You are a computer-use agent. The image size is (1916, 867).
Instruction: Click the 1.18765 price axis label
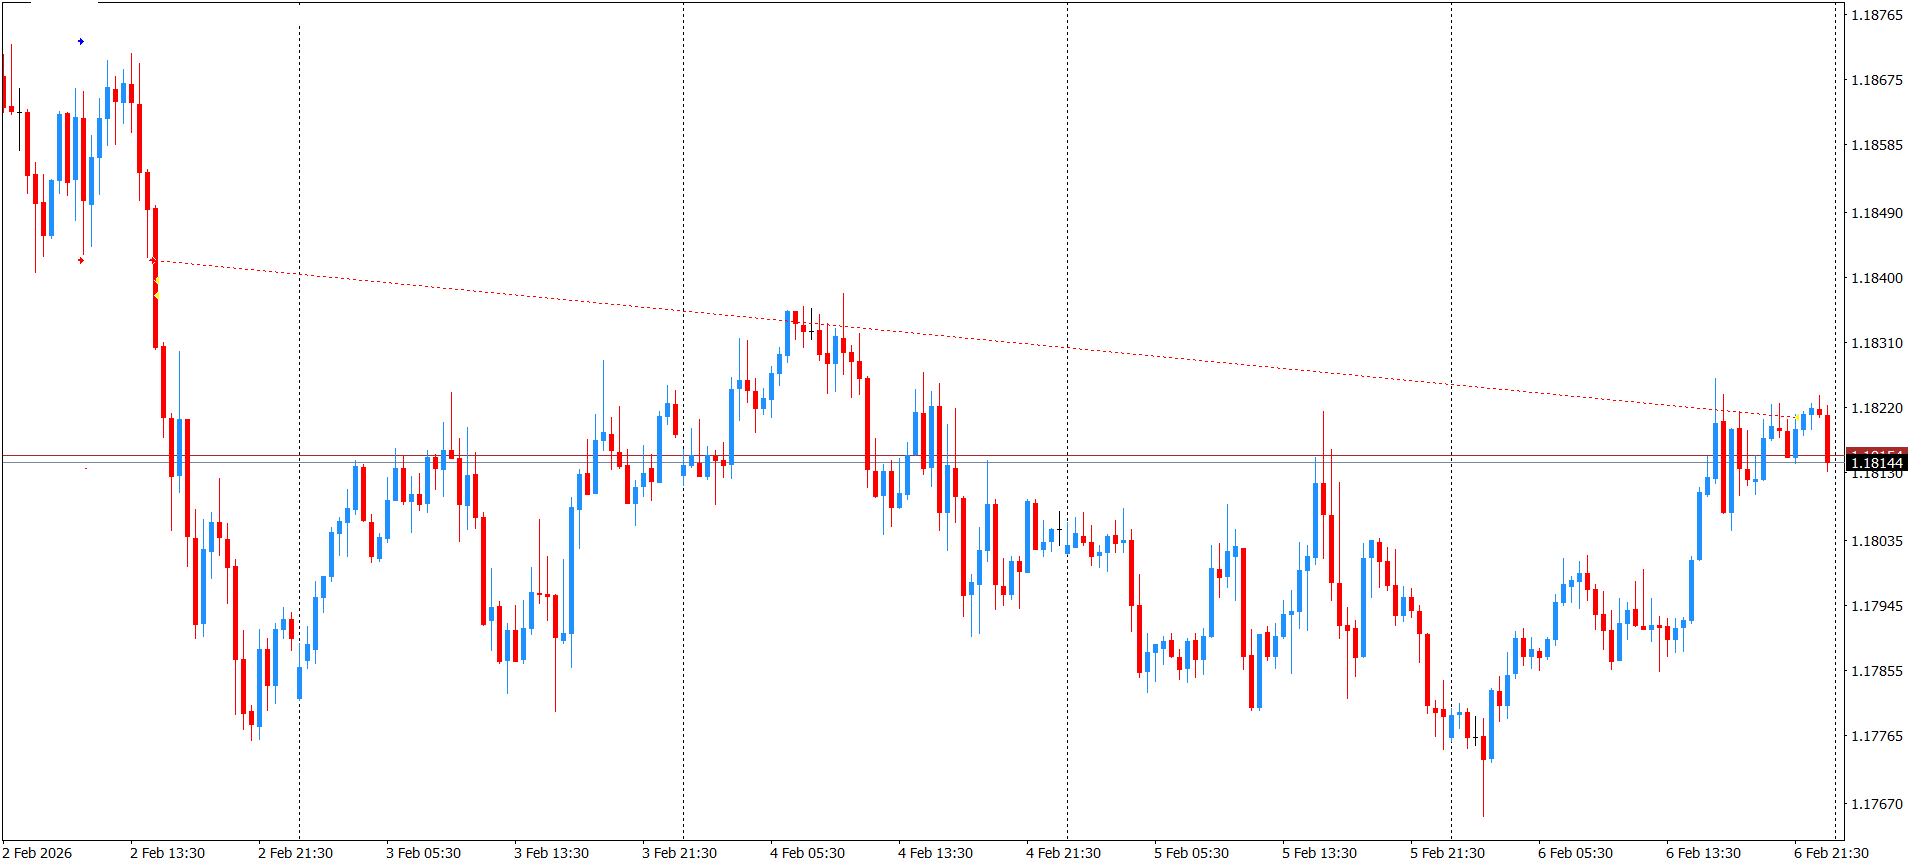point(1877,15)
